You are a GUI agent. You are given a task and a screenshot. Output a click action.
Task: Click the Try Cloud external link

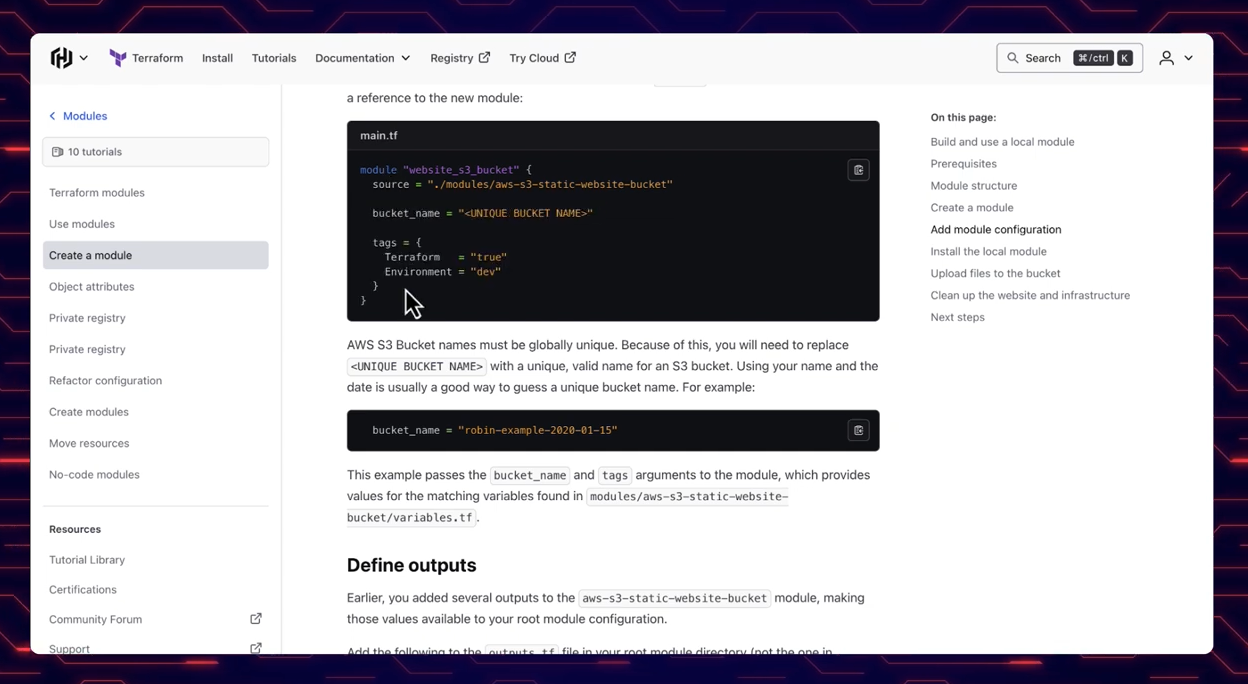click(542, 58)
